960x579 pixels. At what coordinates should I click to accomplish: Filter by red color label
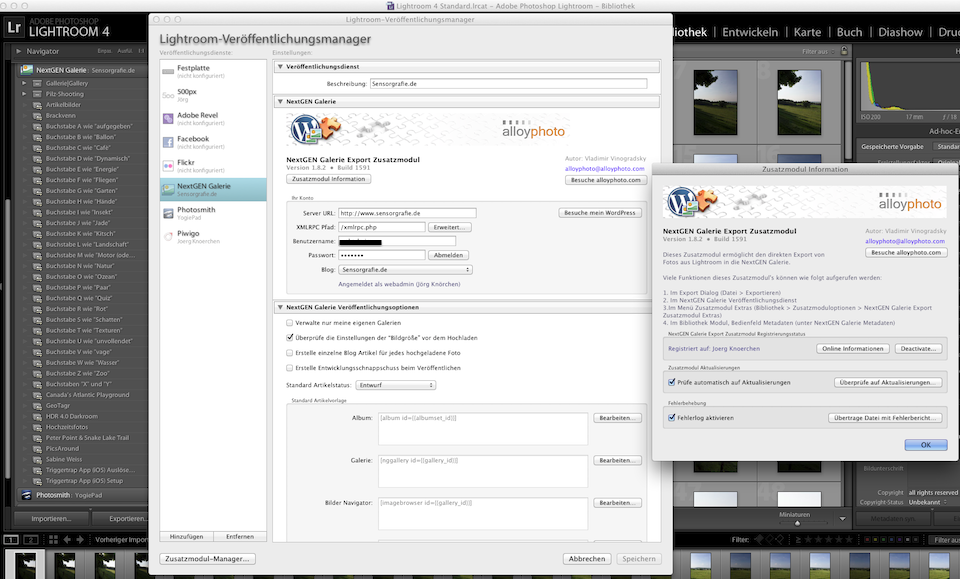[x=866, y=540]
